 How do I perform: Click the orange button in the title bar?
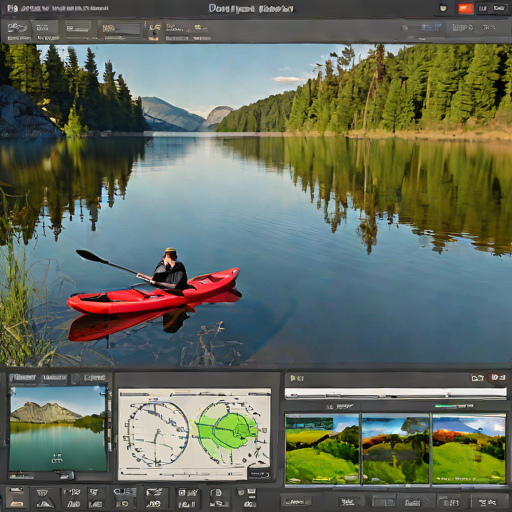[x=466, y=9]
